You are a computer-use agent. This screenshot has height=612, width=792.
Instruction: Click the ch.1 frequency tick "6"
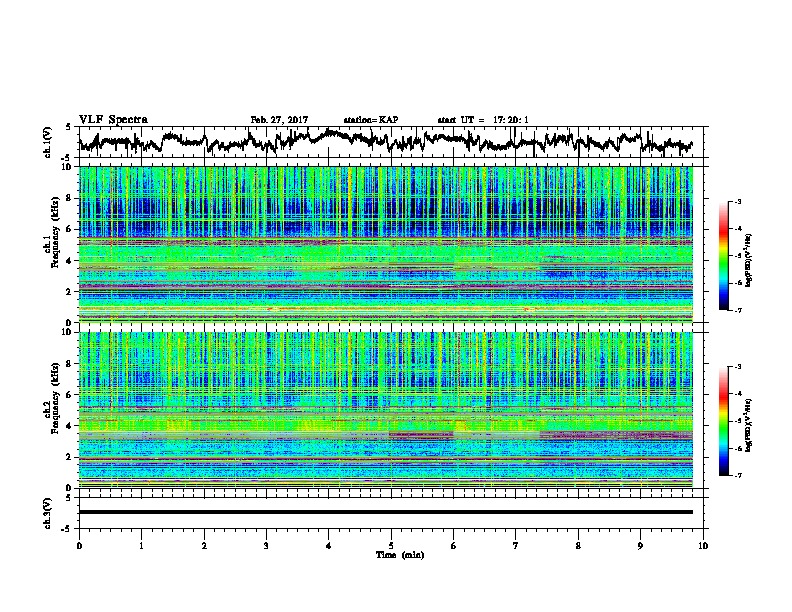(71, 229)
